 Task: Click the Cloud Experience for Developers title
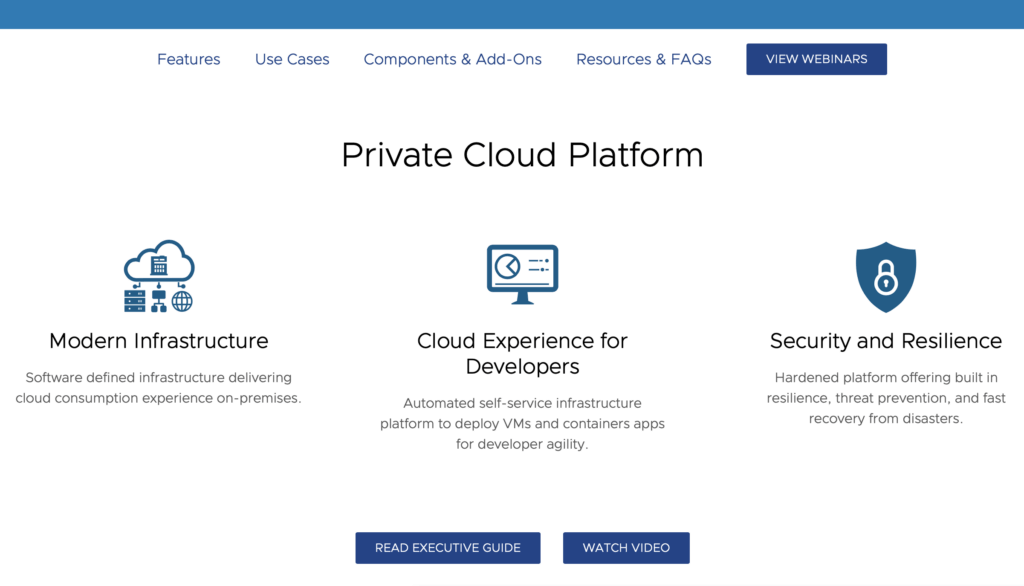click(x=522, y=354)
